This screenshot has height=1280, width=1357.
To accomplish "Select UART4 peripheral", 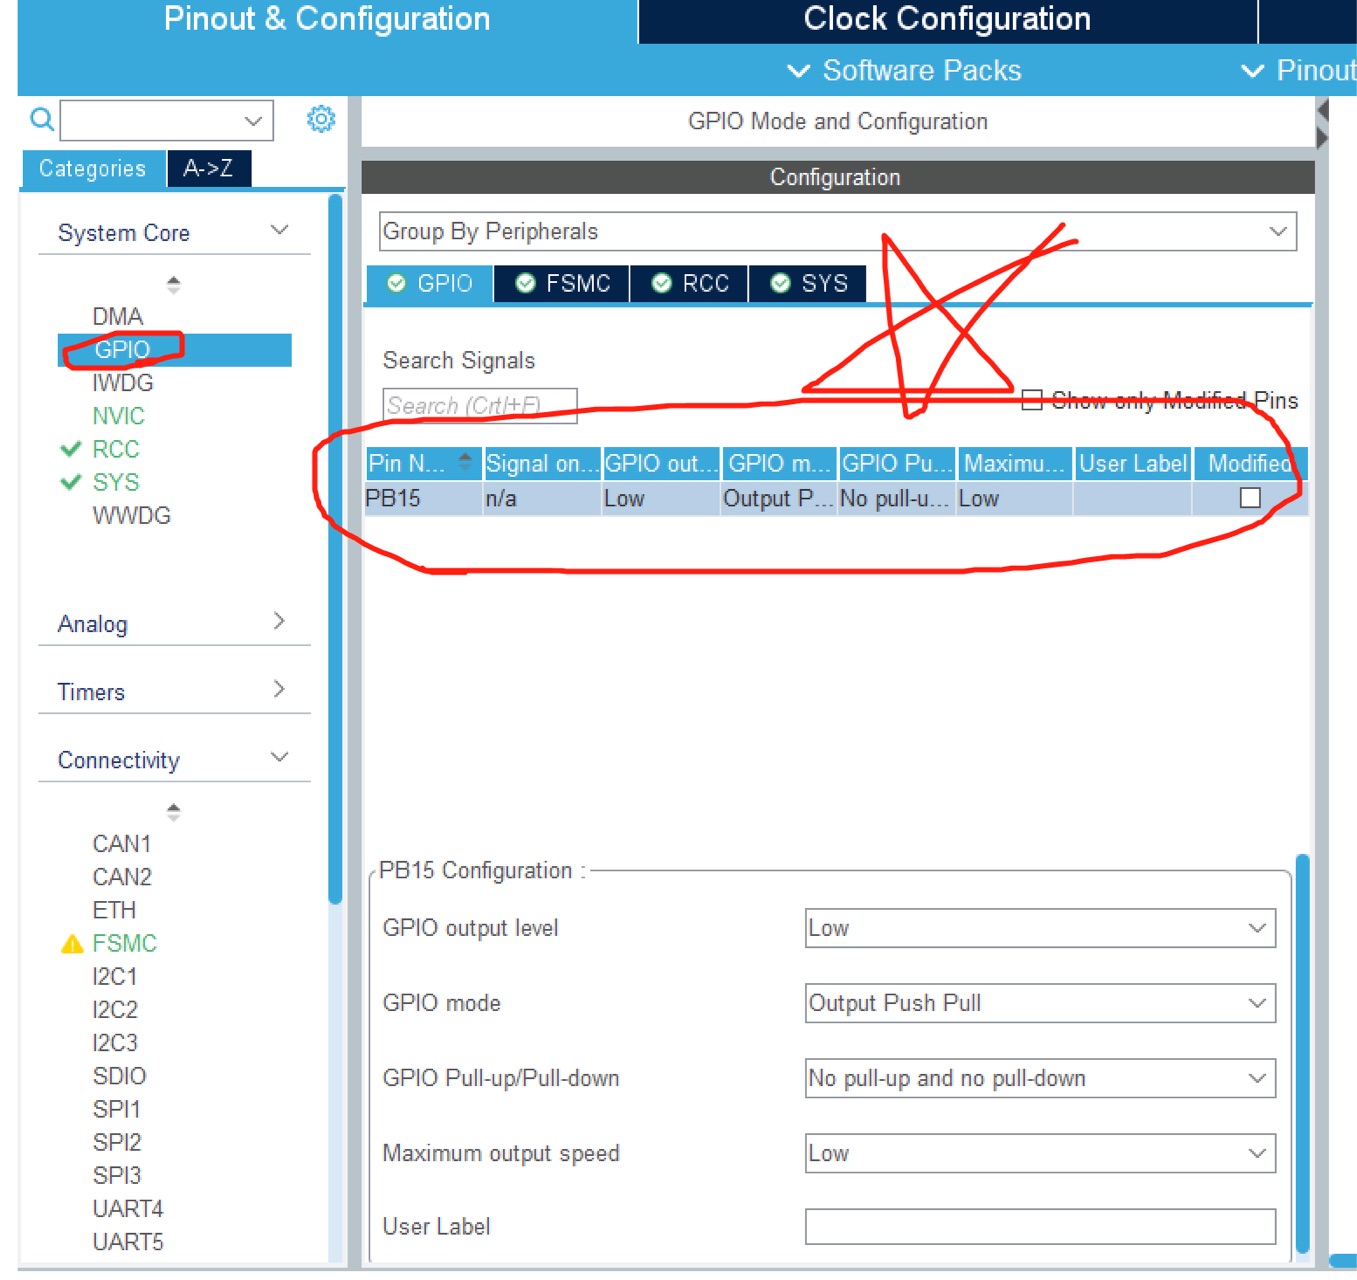I will pos(128,1209).
